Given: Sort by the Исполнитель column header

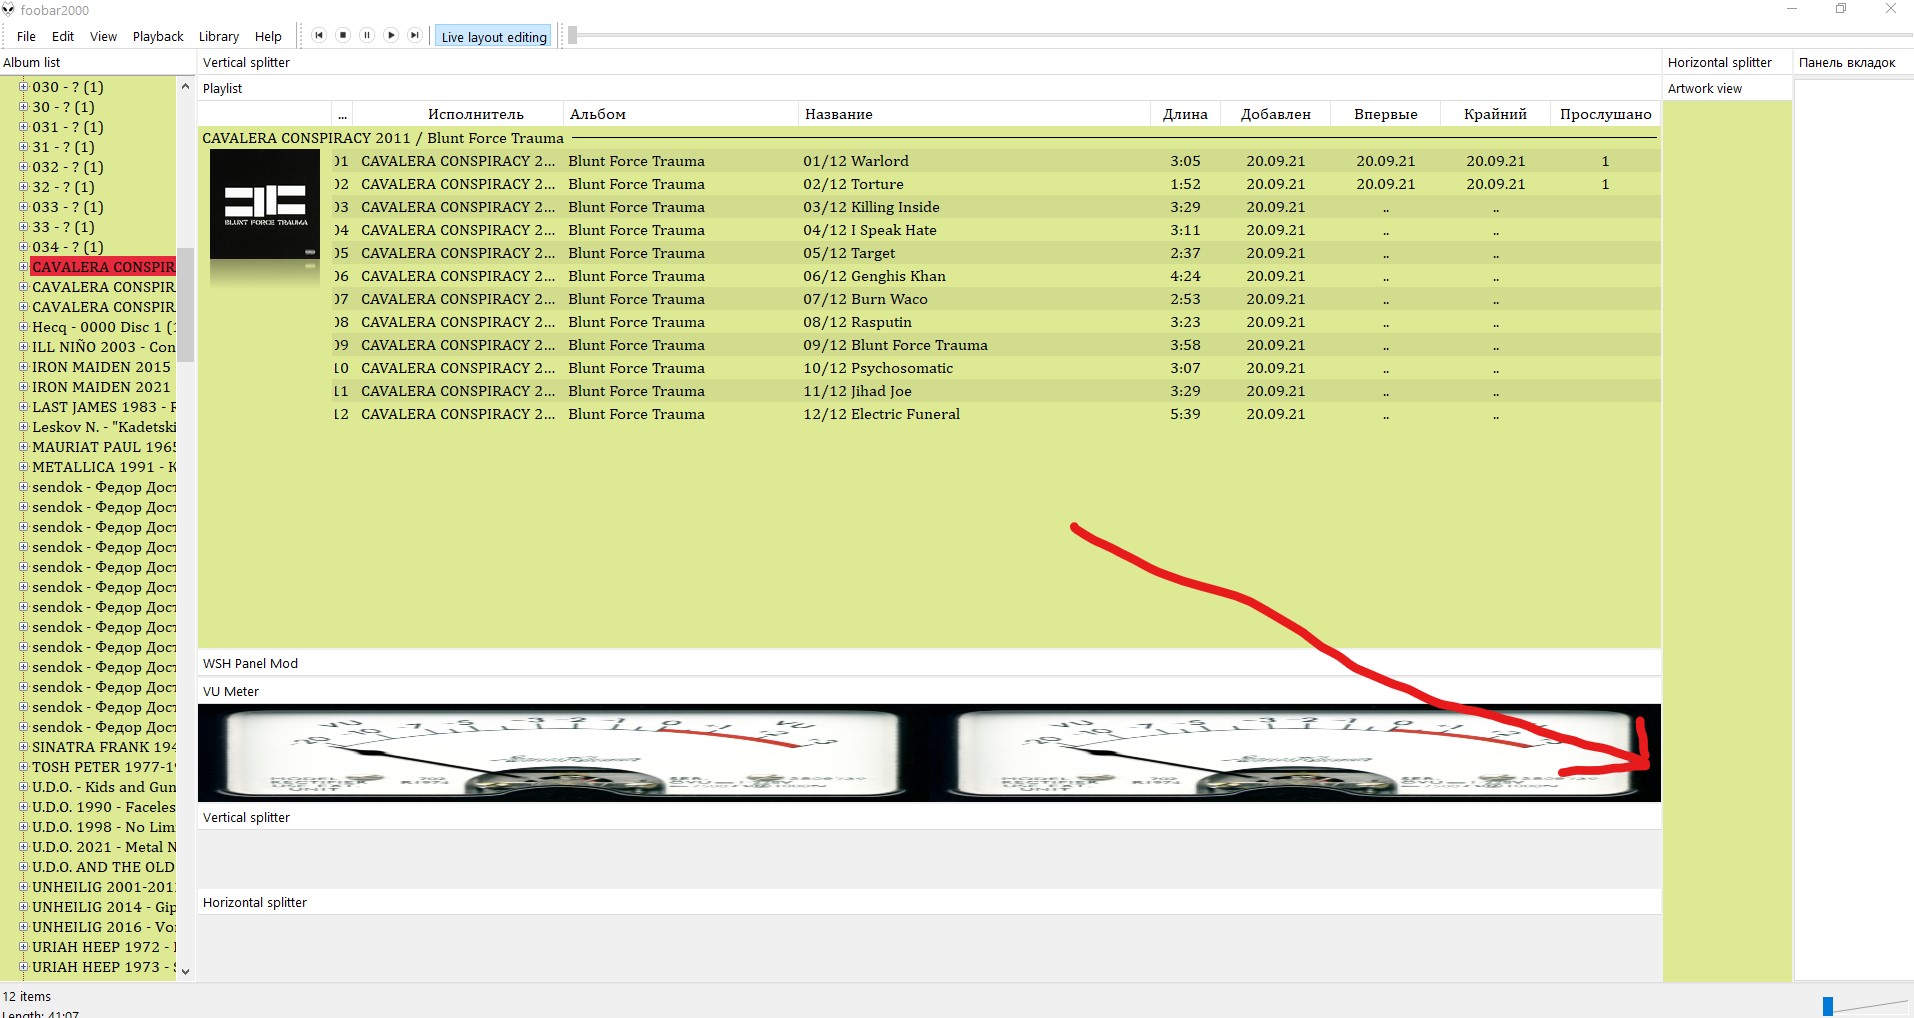Looking at the screenshot, I should tap(475, 114).
